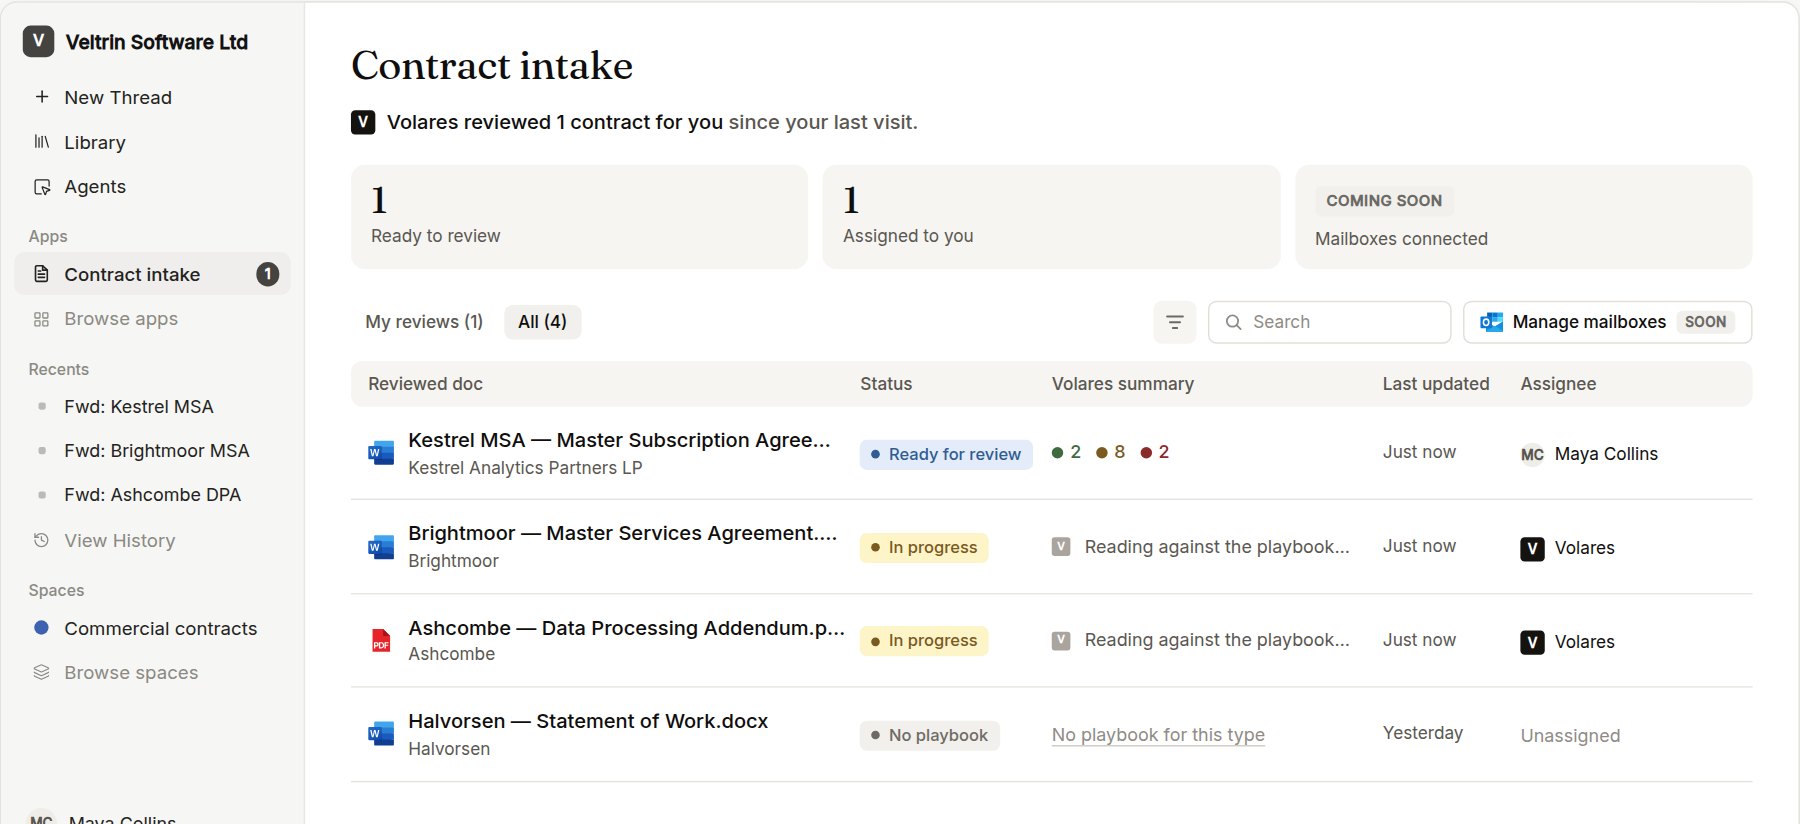Image resolution: width=1800 pixels, height=824 pixels.
Task: Click the amber summary count 8
Action: (1111, 452)
